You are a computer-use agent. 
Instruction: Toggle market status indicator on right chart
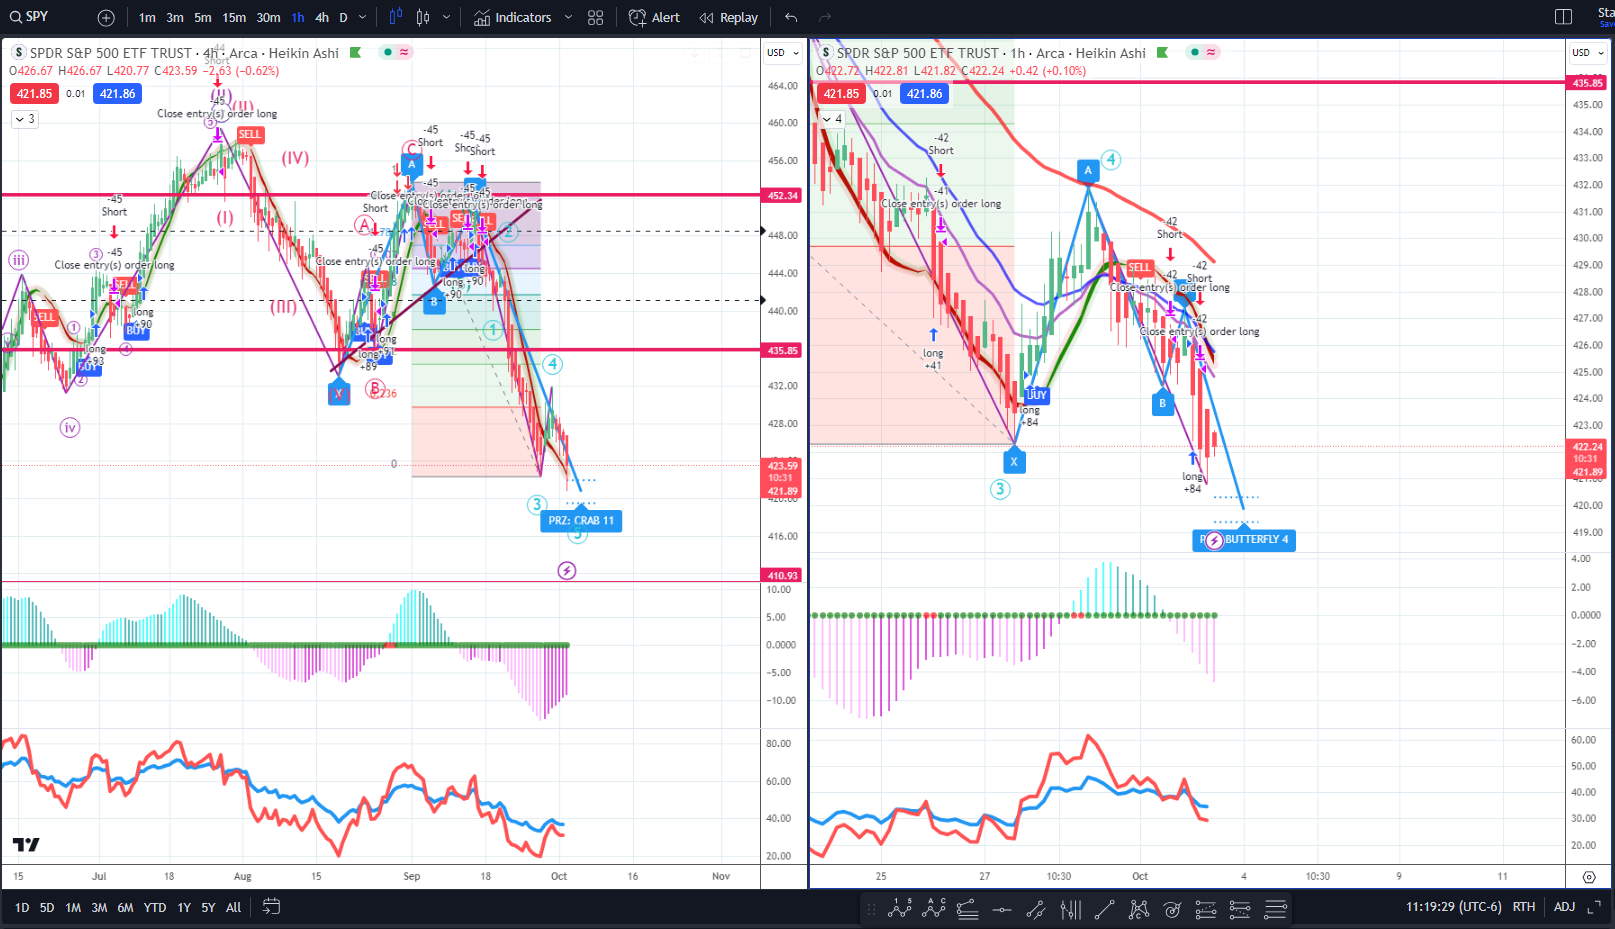(1194, 52)
